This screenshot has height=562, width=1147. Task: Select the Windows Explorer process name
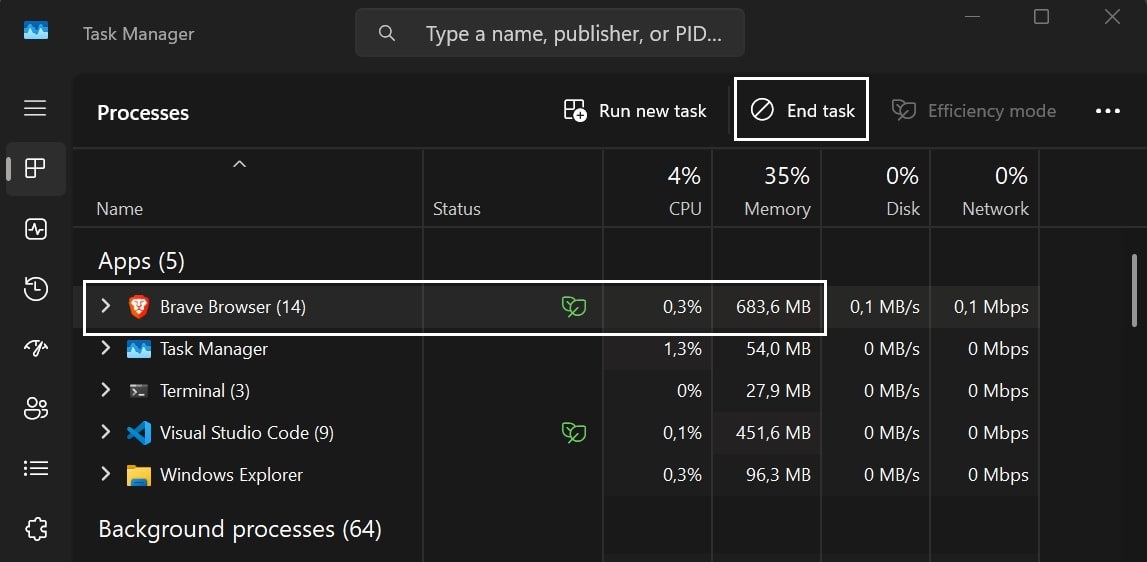tap(231, 475)
